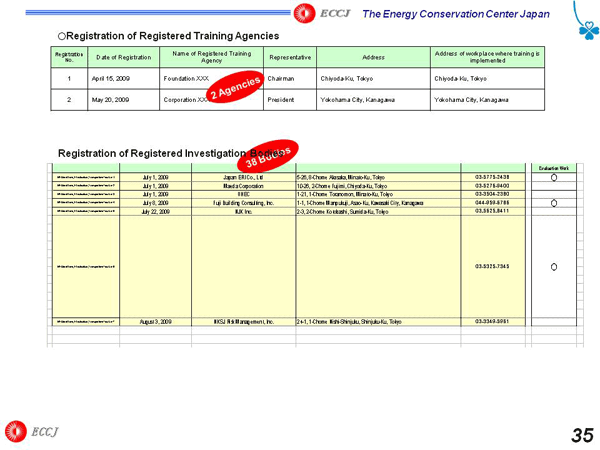Image resolution: width=600 pixels, height=450 pixels.
Task: Click the 'Foundation XXX' agency name
Action: [186, 78]
